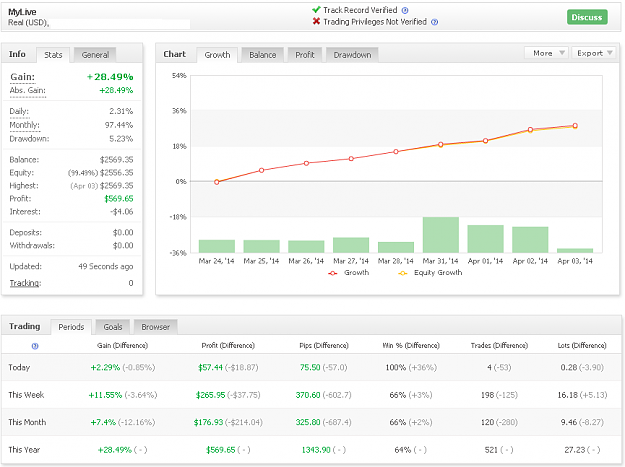Click the Daily label

pos(19,111)
